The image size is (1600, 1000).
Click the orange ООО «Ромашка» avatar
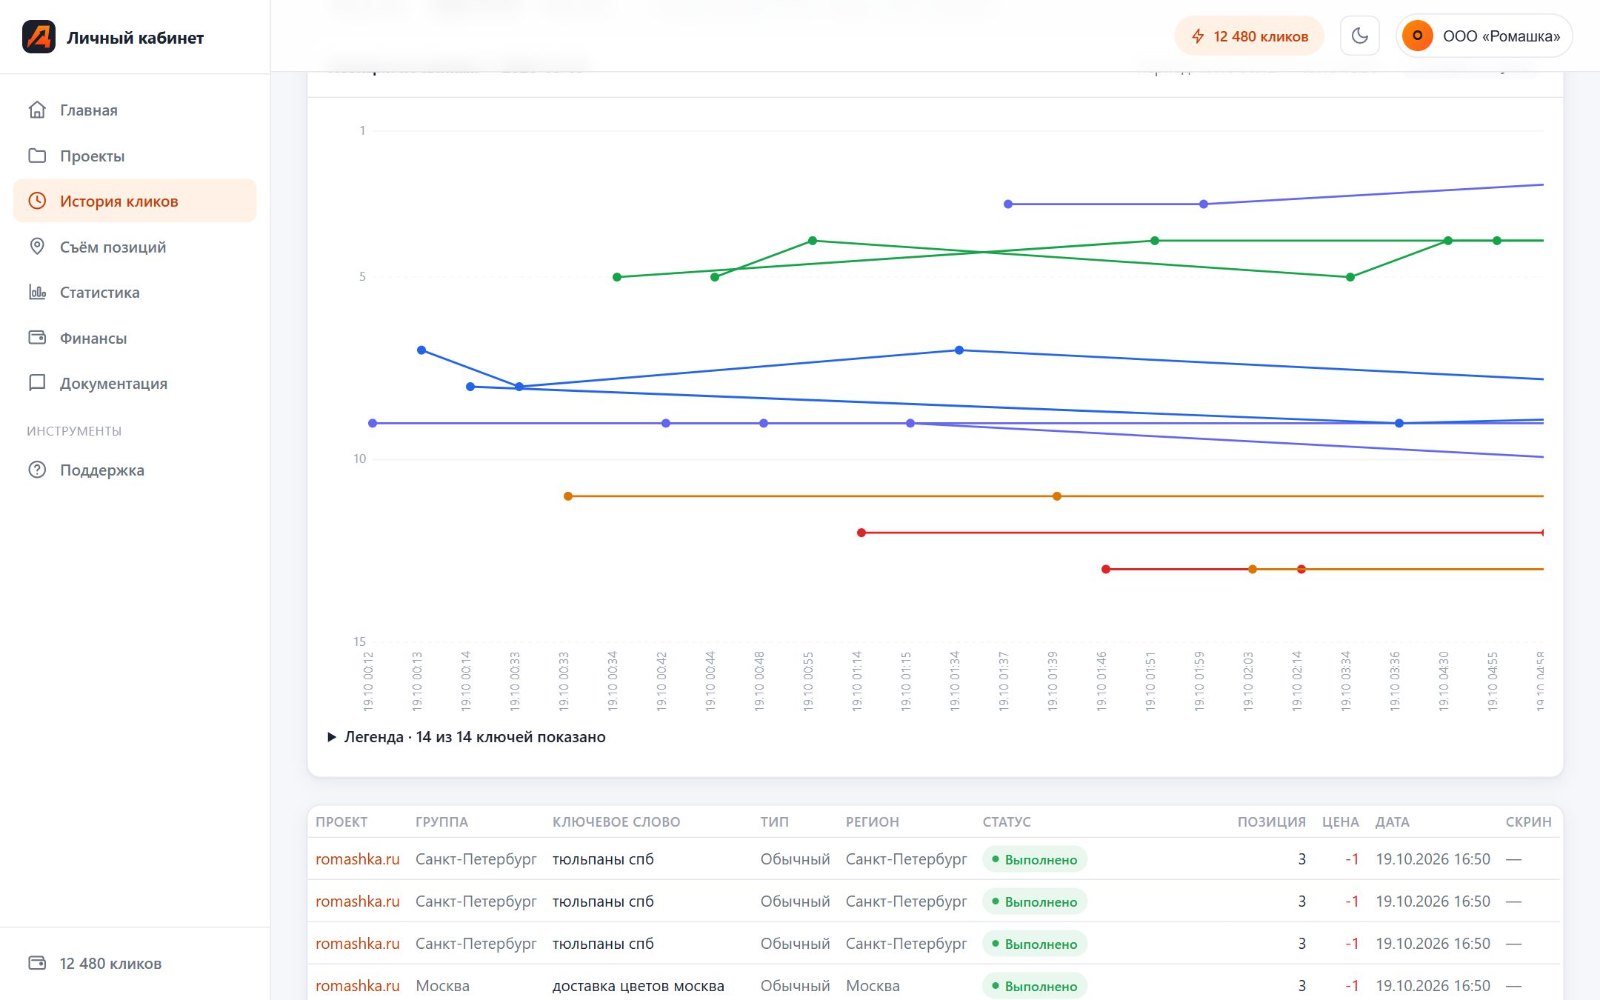(1417, 36)
